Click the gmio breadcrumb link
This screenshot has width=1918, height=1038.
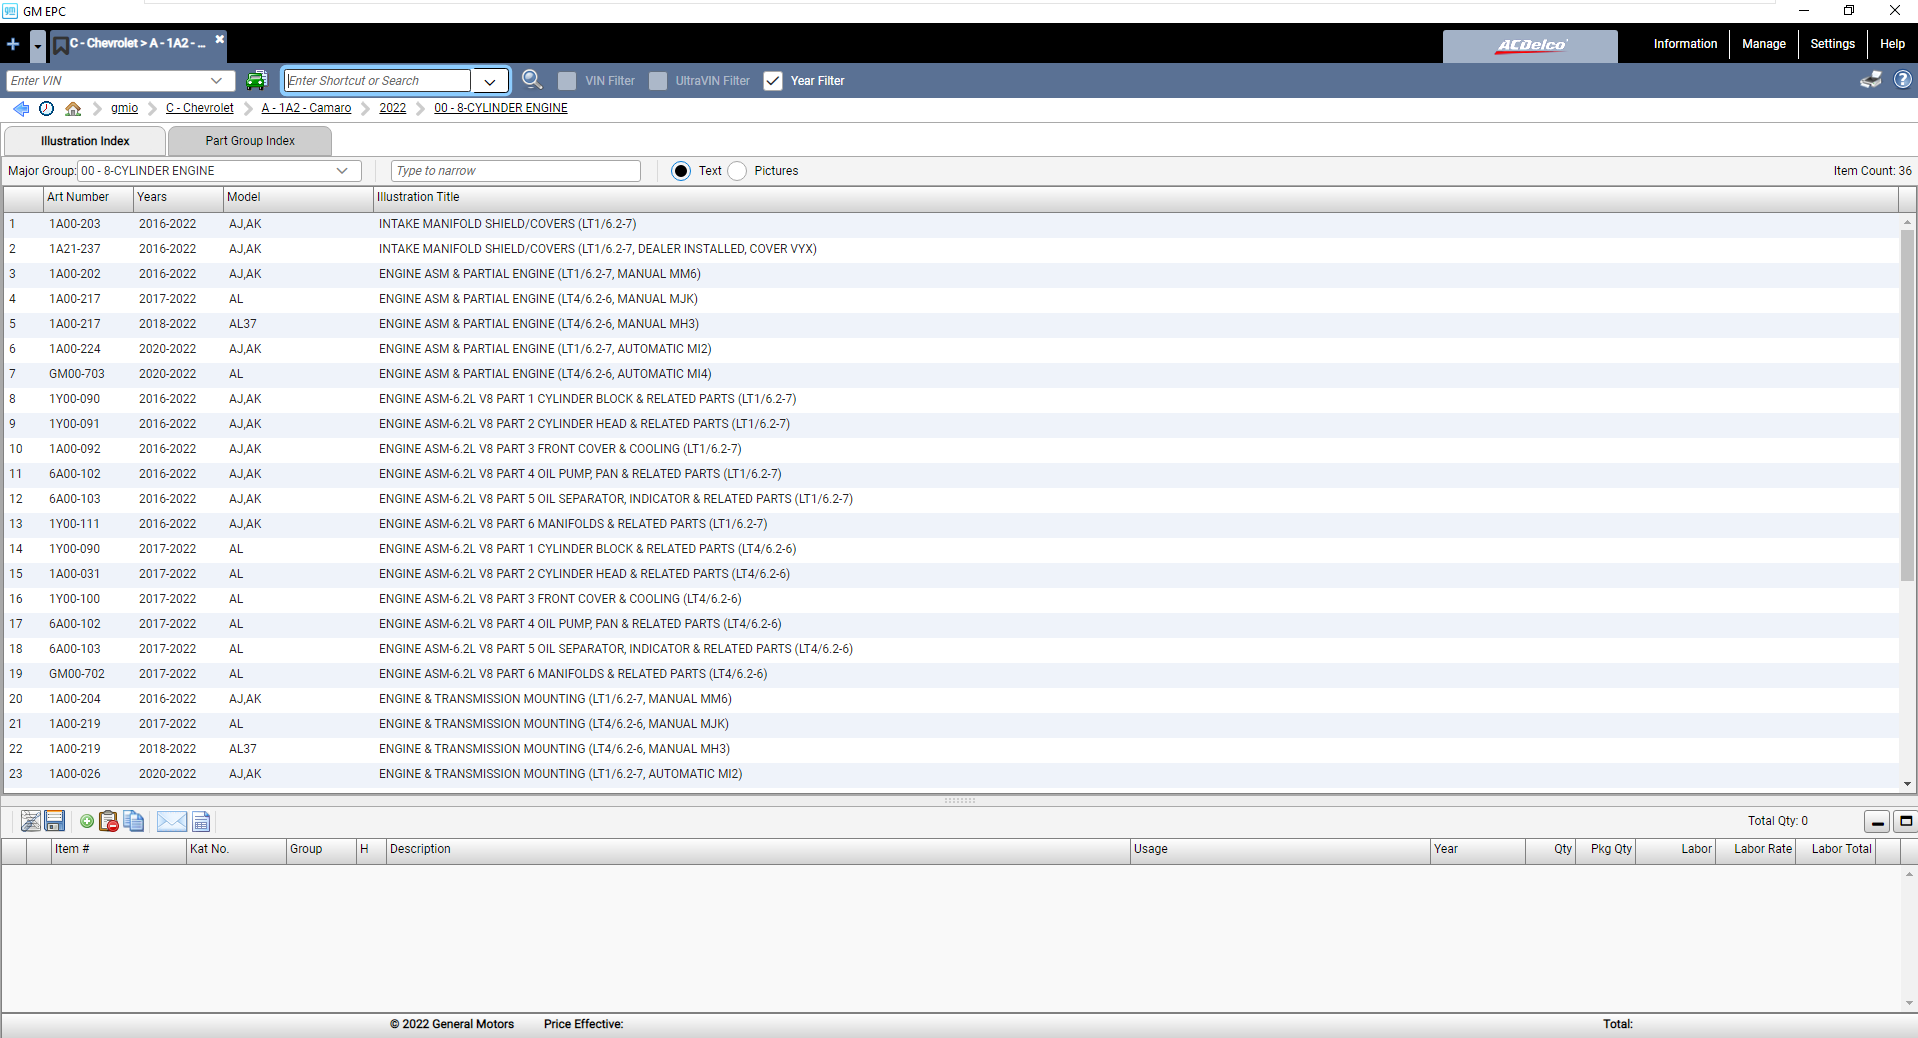(x=125, y=108)
